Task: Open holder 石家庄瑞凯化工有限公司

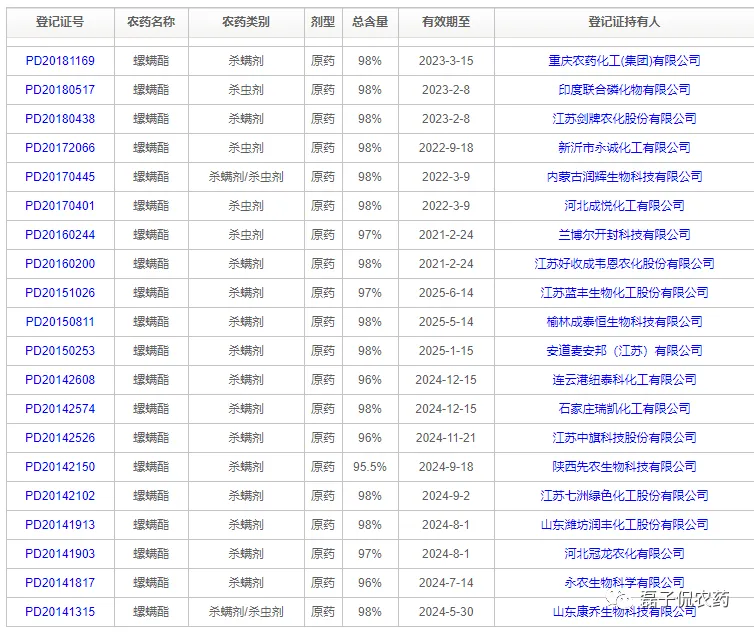Action: [x=624, y=409]
